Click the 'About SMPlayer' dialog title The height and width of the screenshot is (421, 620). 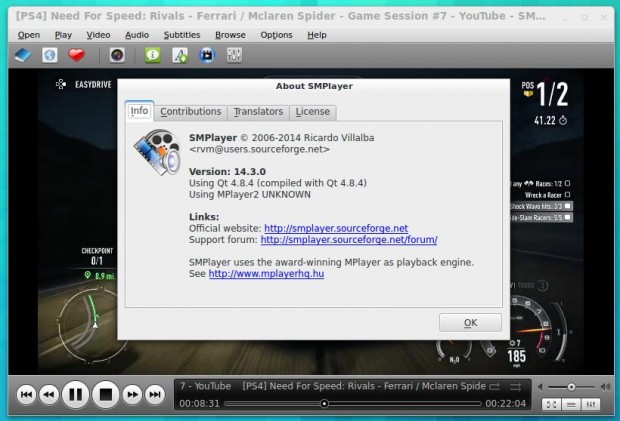click(x=314, y=86)
